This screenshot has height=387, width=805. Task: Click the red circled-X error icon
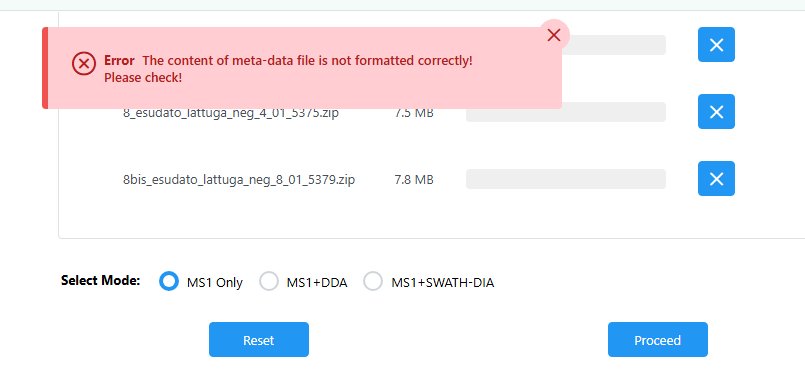[x=84, y=64]
